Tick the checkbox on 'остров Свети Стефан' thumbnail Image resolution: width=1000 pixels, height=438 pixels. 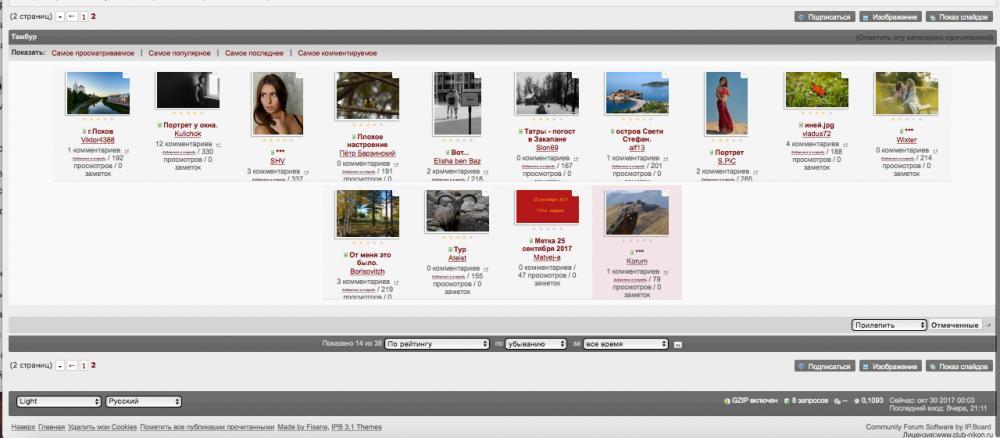665,75
